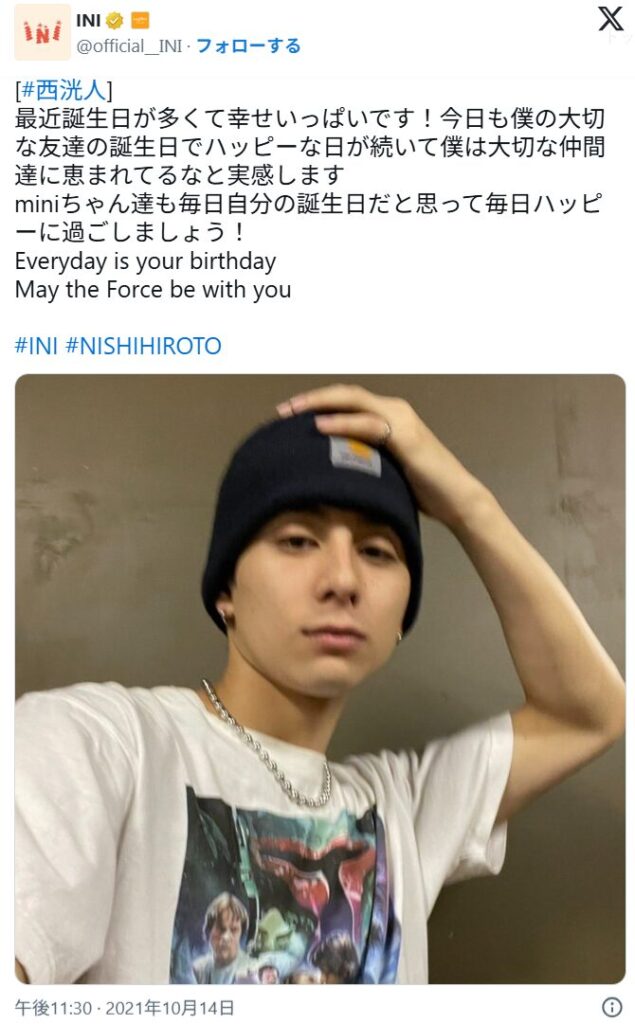The image size is (635, 1024).
Task: Click the beanie logo patch in photo
Action: pyautogui.click(x=355, y=455)
